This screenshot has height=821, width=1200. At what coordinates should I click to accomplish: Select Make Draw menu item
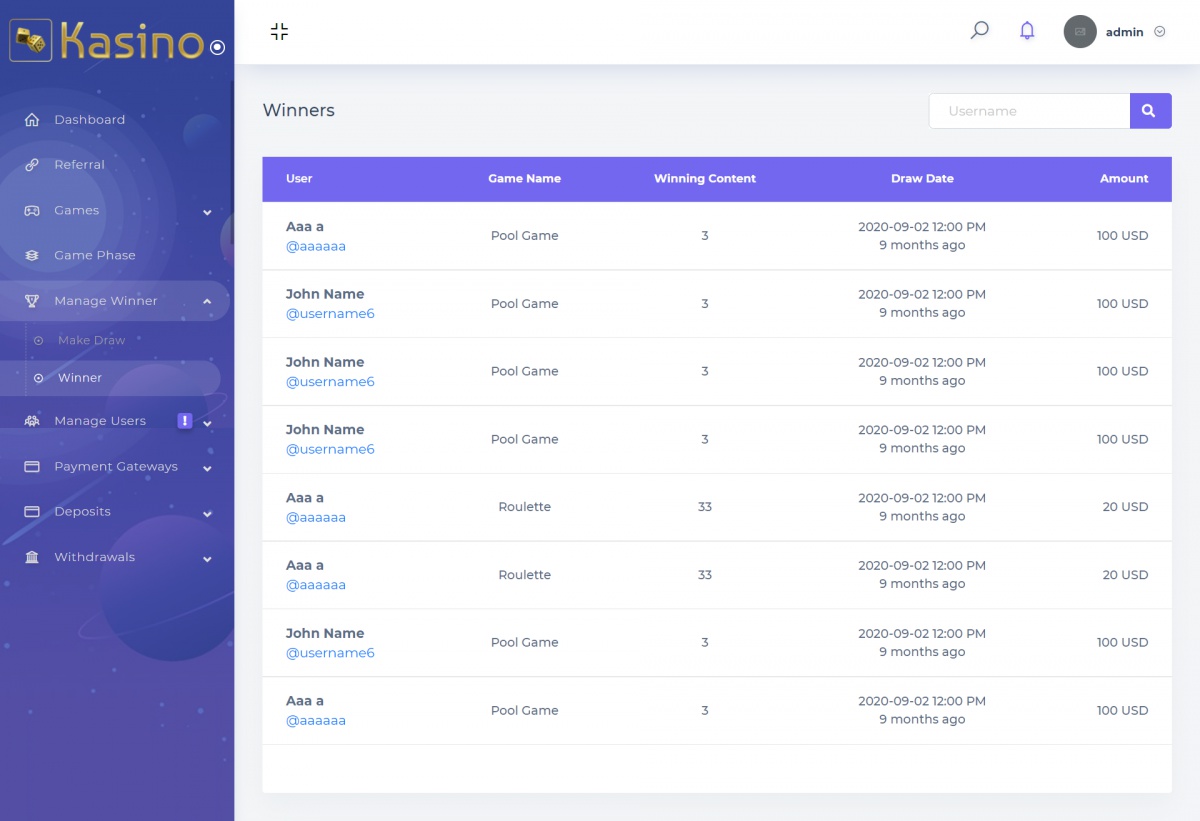click(x=91, y=341)
